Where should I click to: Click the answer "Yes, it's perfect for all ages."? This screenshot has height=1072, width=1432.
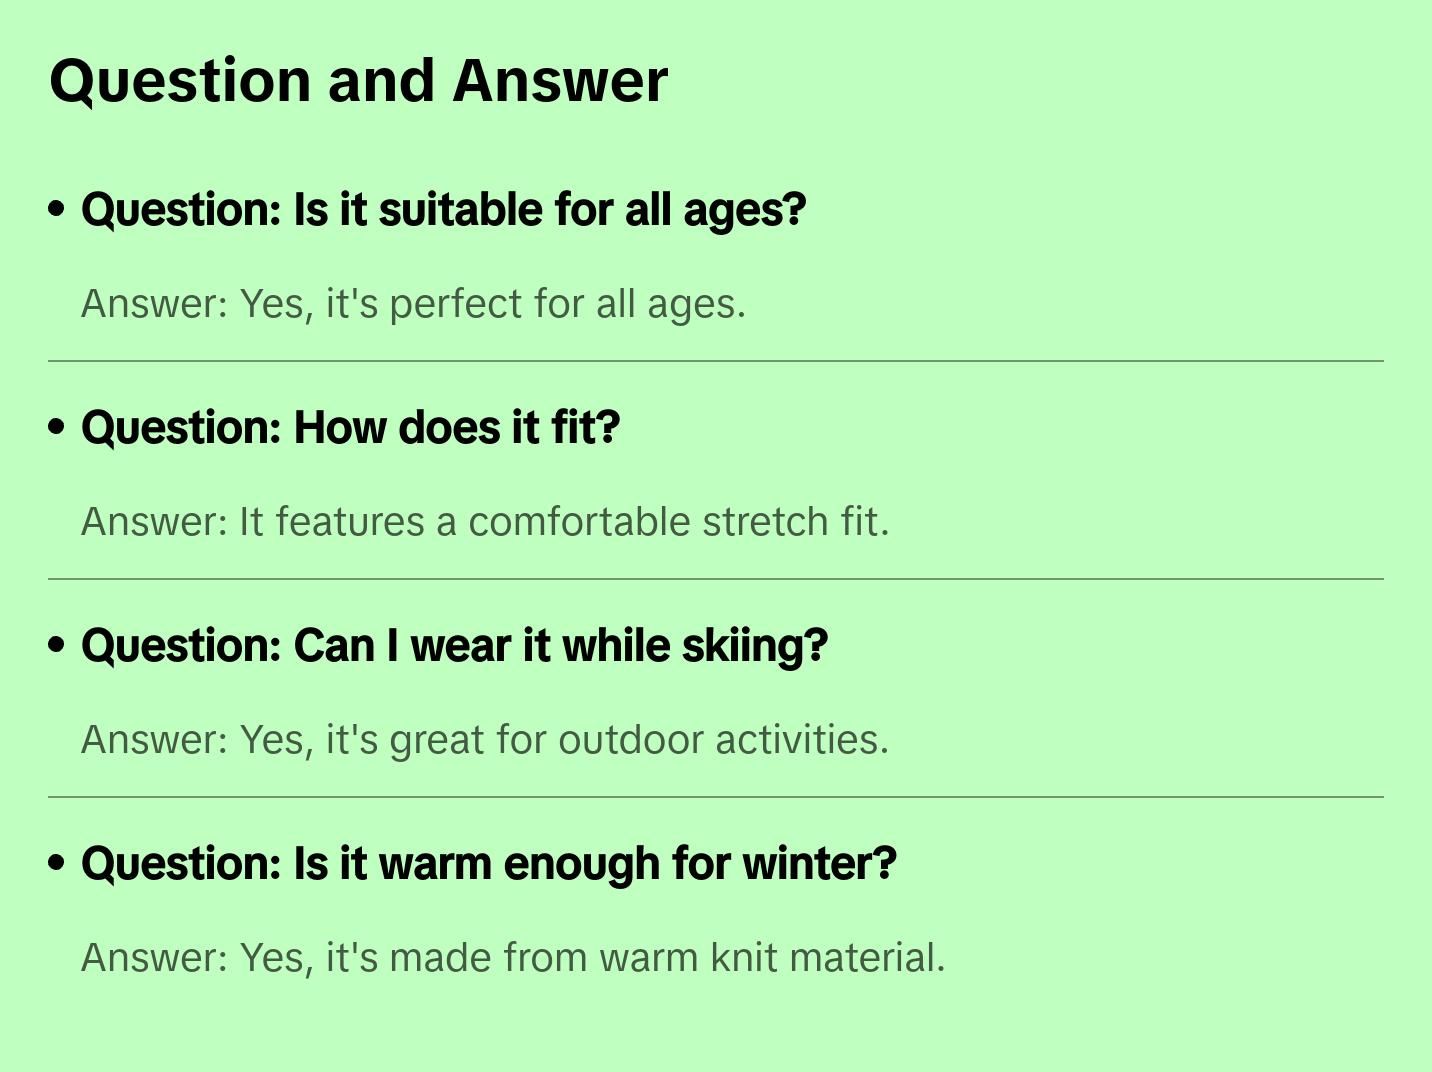(413, 304)
